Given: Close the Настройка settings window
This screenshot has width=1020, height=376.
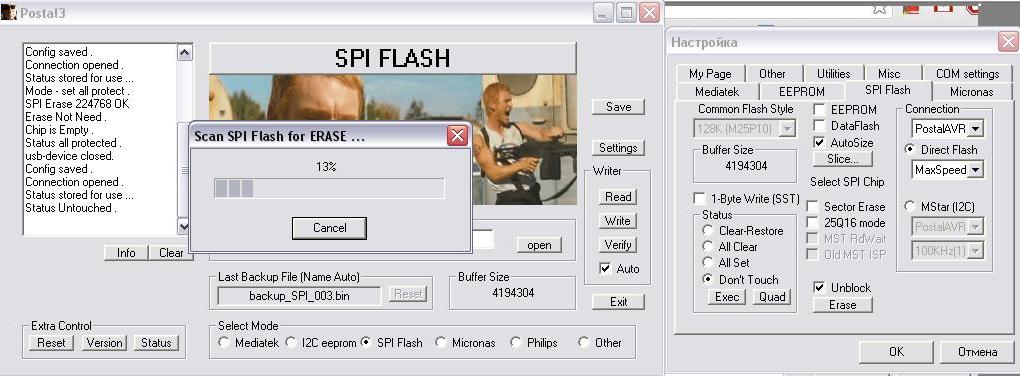Looking at the screenshot, I should pos(1008,42).
